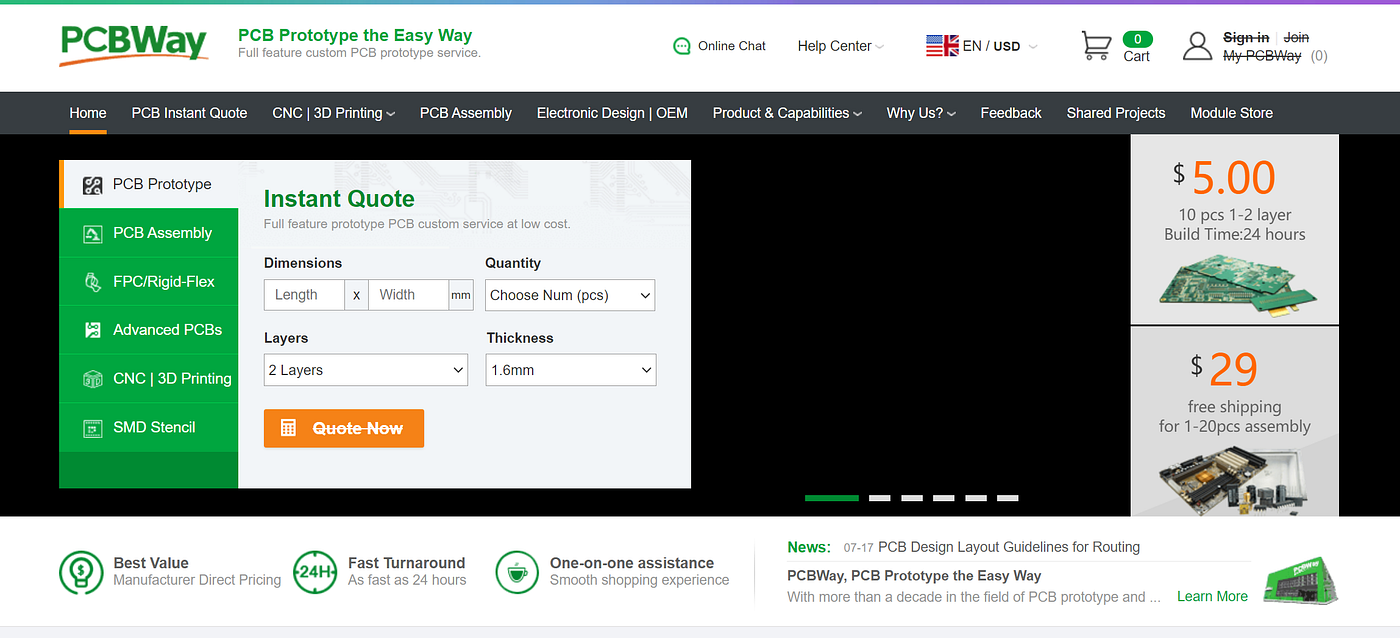Click the PCB Prototype sidebar icon
The height and width of the screenshot is (638, 1400).
coord(93,185)
